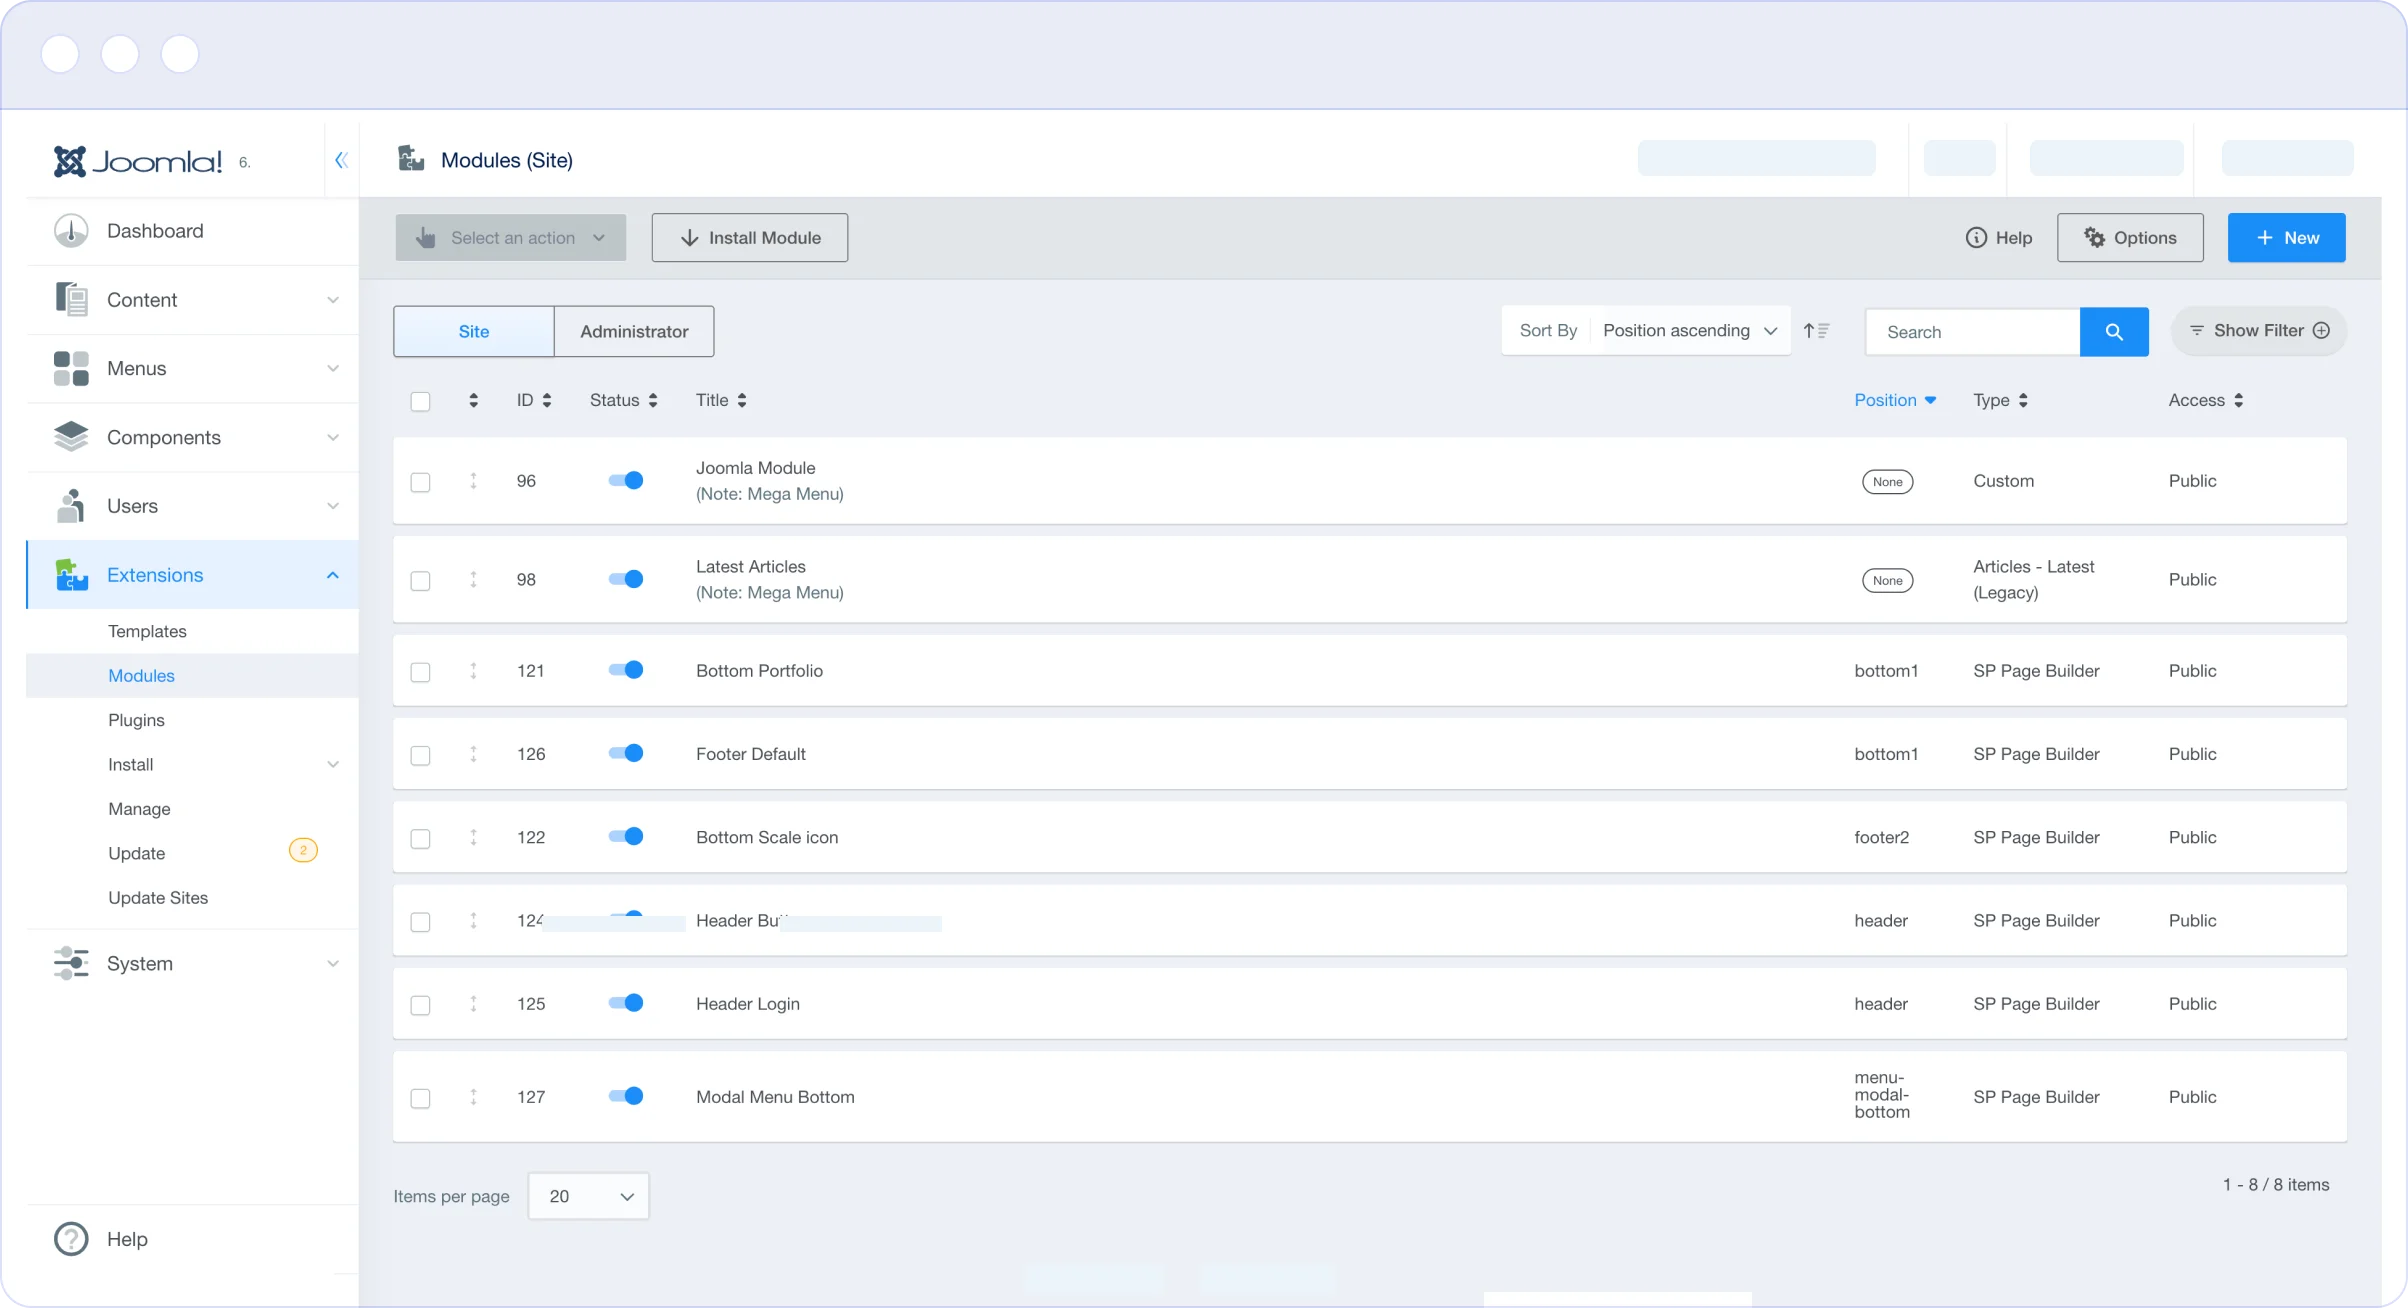Switch to the Administrator tab
2408x1308 pixels.
coord(634,332)
